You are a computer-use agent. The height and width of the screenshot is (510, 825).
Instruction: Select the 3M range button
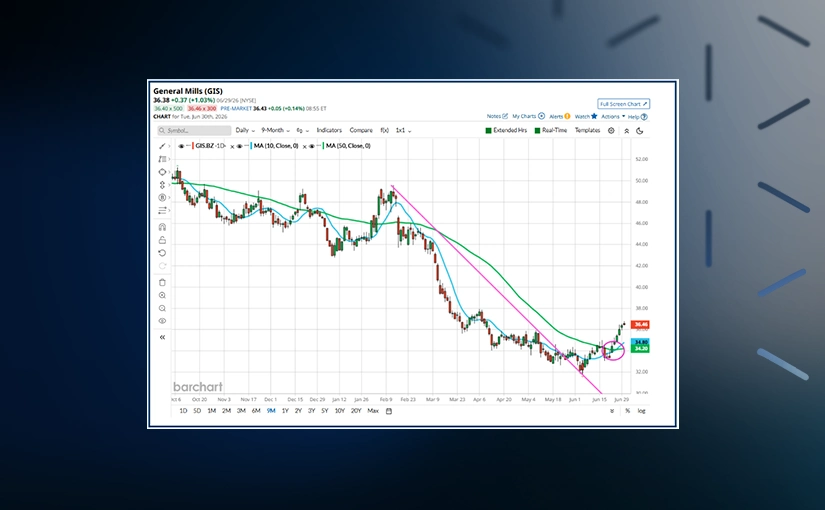[x=241, y=411]
